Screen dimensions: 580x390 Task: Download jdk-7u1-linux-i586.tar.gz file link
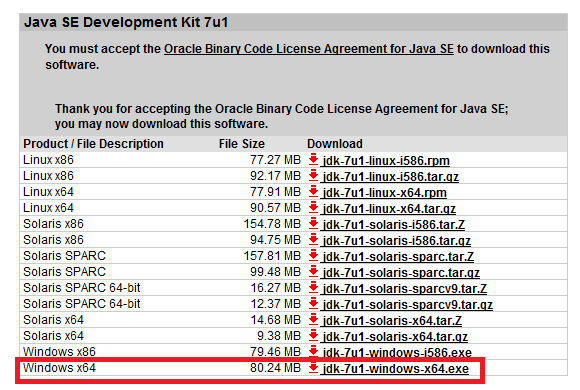click(391, 176)
